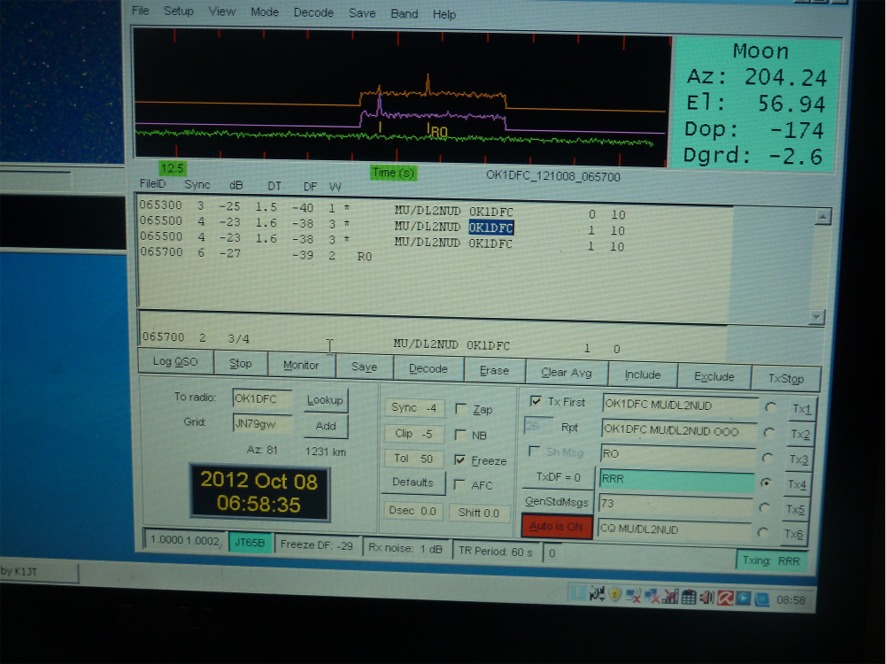
Task: Click the volume speaker tray icon
Action: tap(706, 597)
